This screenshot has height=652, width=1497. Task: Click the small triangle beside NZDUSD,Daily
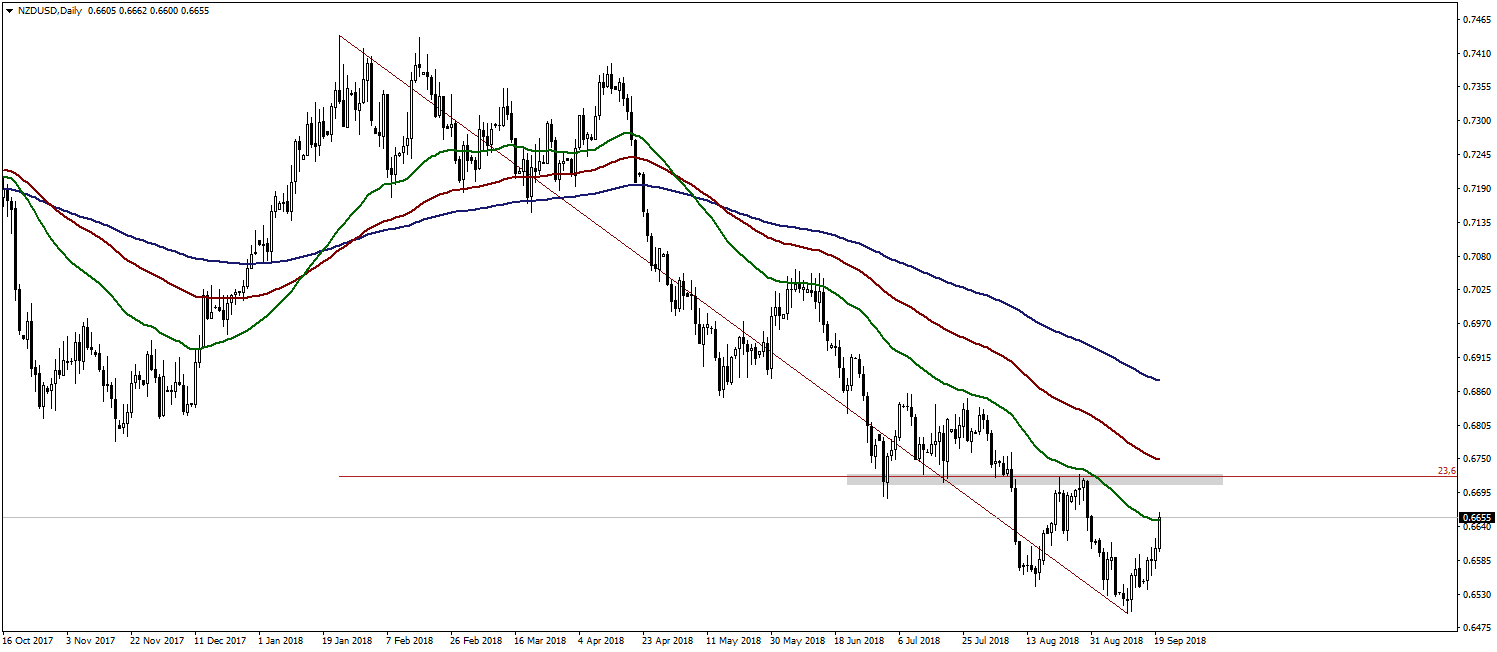tap(9, 10)
